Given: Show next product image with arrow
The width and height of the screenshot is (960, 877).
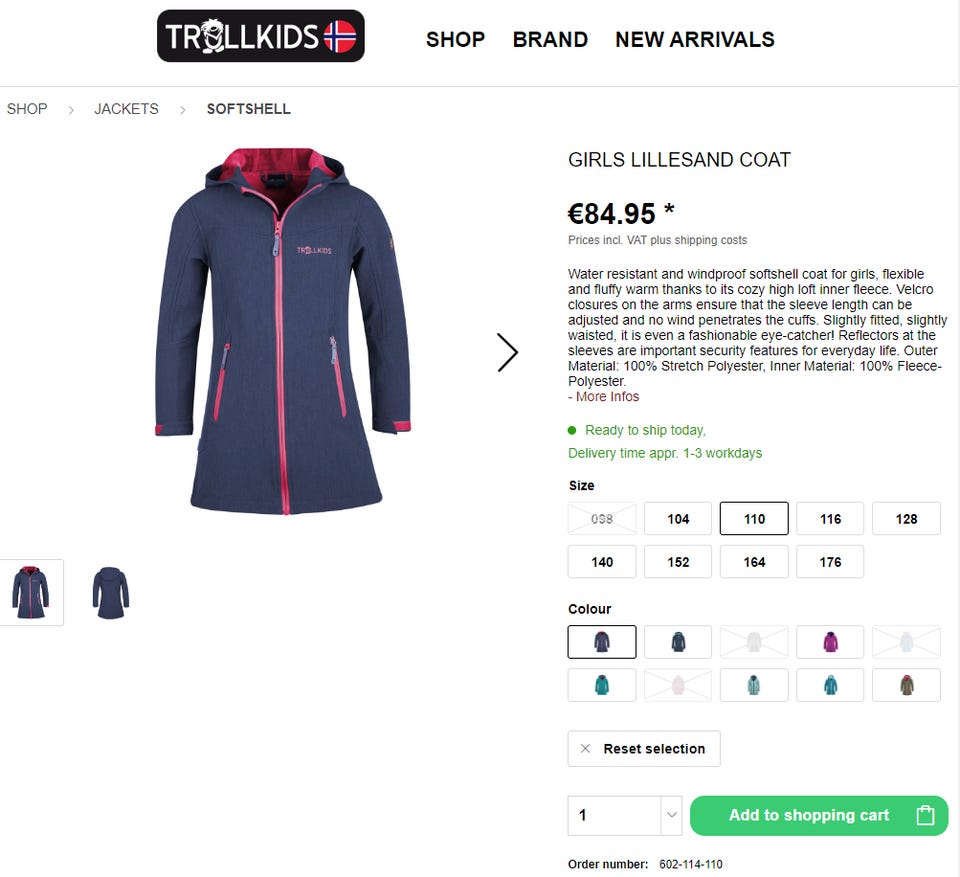Looking at the screenshot, I should (x=508, y=352).
